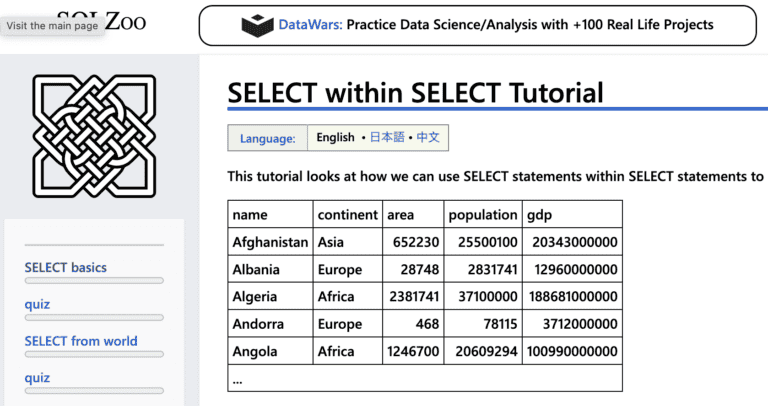
Task: Click the DataWars cube icon
Action: 258,25
